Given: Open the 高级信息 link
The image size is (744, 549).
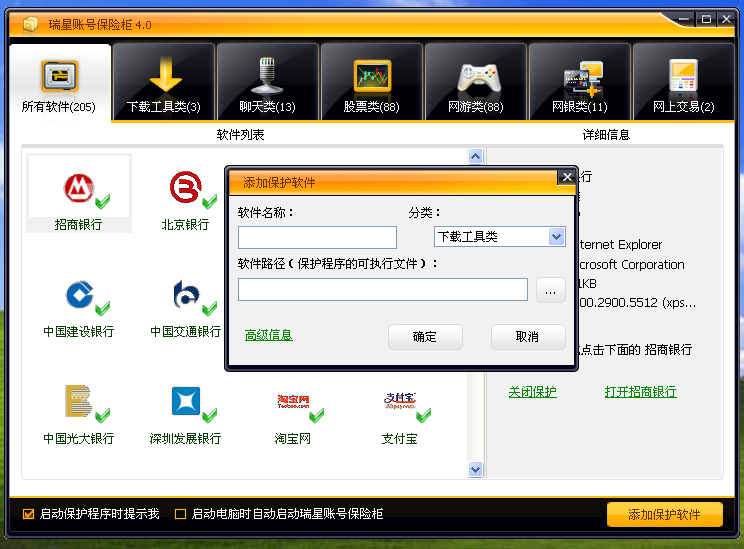Looking at the screenshot, I should [269, 335].
